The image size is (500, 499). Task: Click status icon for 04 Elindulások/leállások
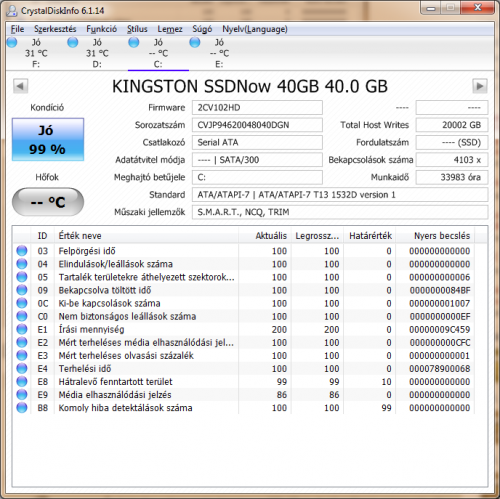tap(22, 264)
